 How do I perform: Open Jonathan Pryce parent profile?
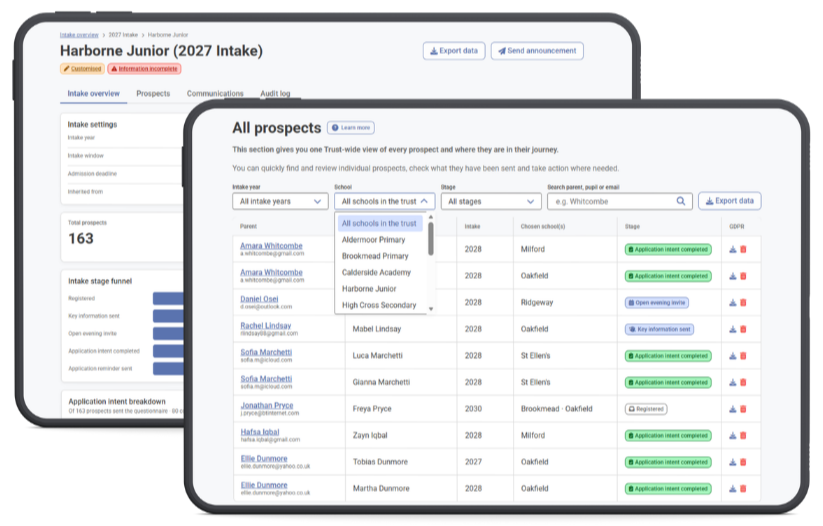[267, 405]
